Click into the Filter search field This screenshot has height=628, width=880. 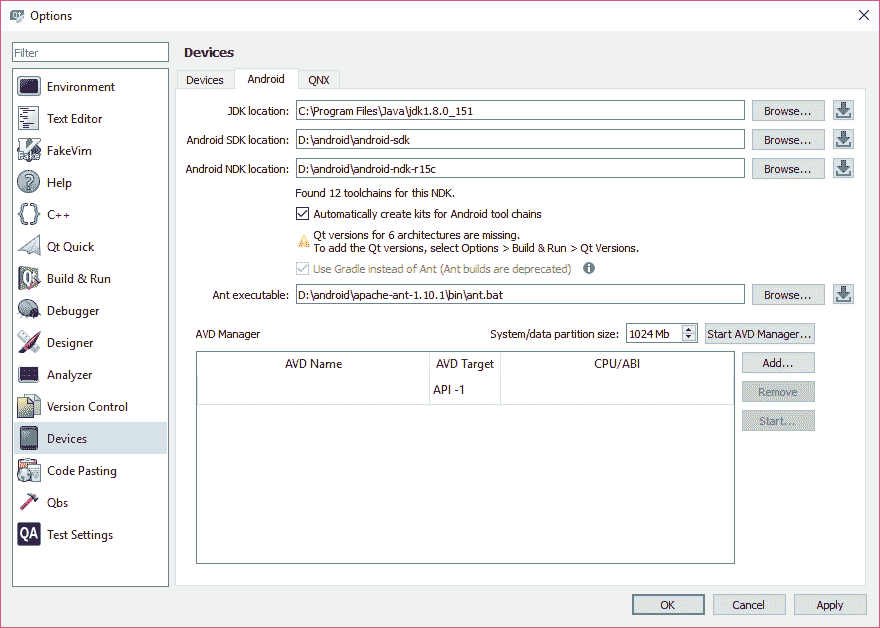[90, 53]
